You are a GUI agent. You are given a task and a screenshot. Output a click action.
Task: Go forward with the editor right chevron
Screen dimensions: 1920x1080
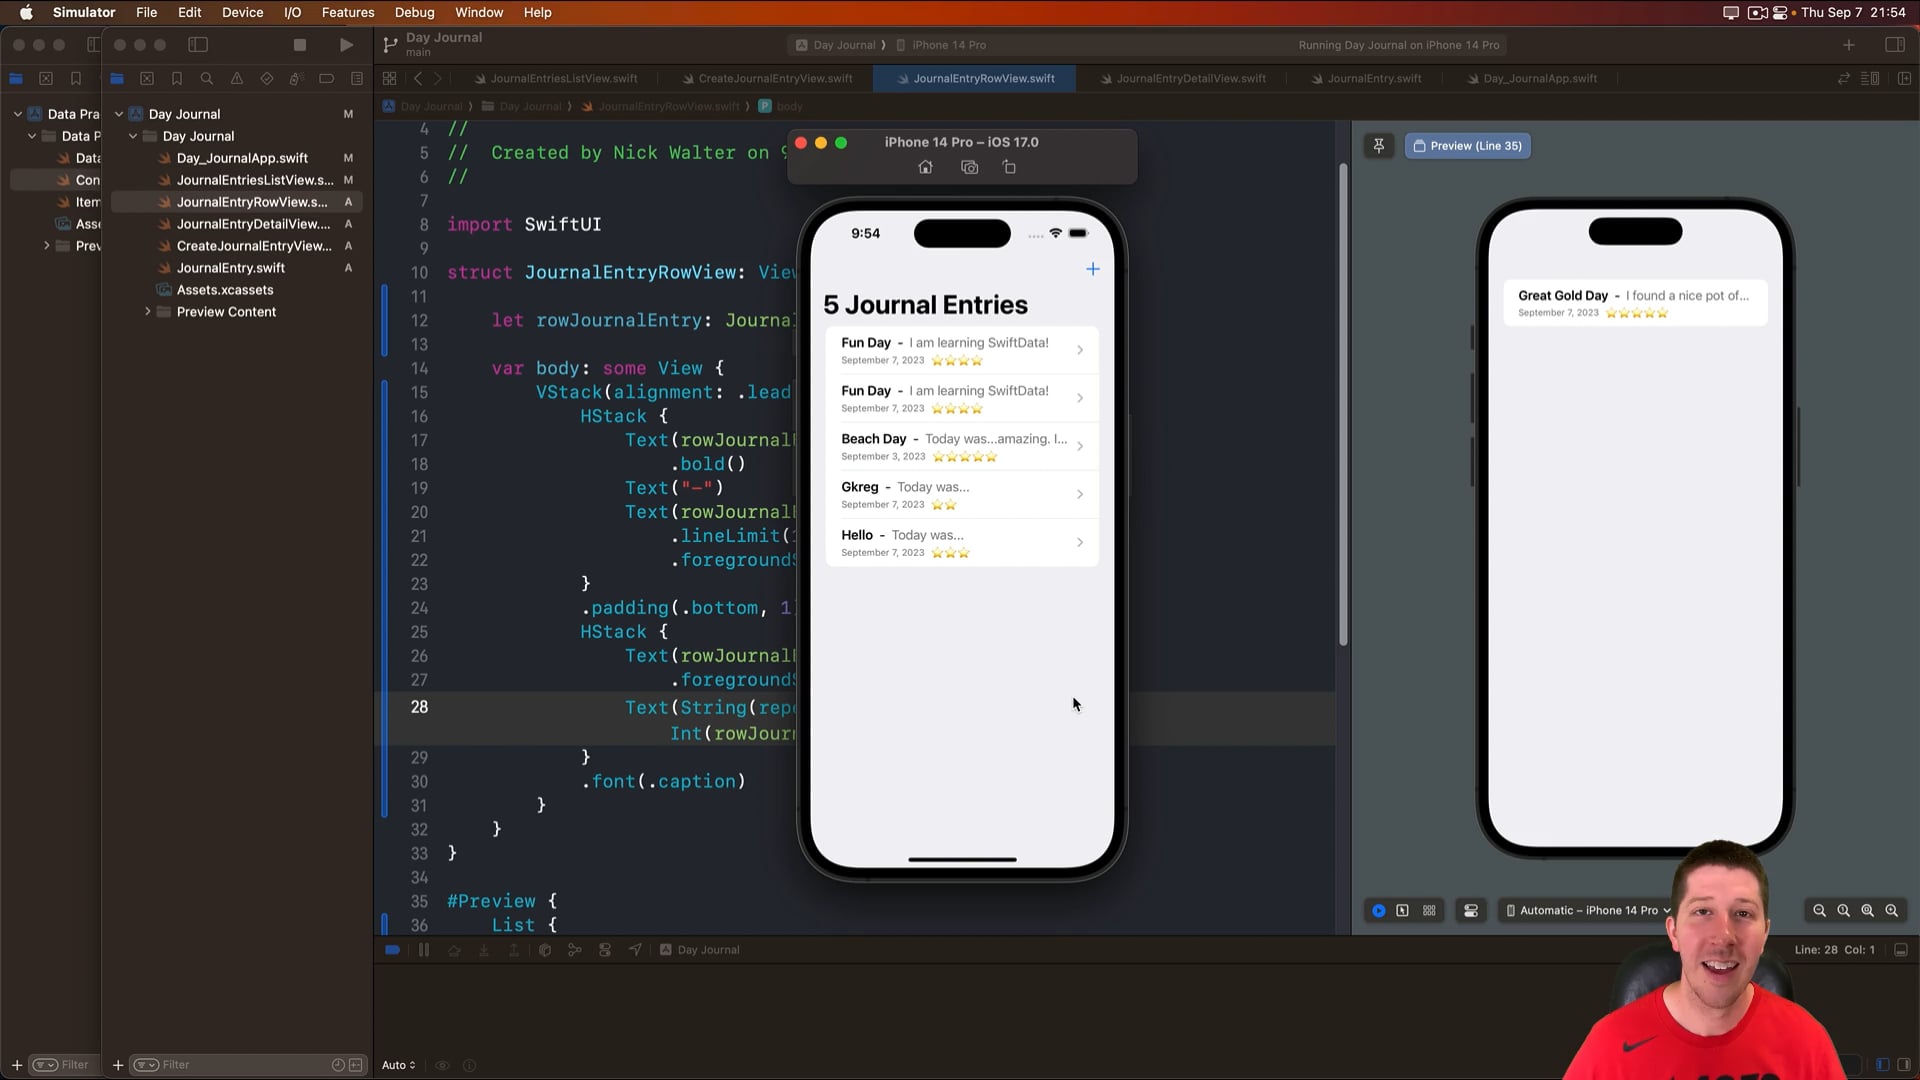tap(438, 79)
